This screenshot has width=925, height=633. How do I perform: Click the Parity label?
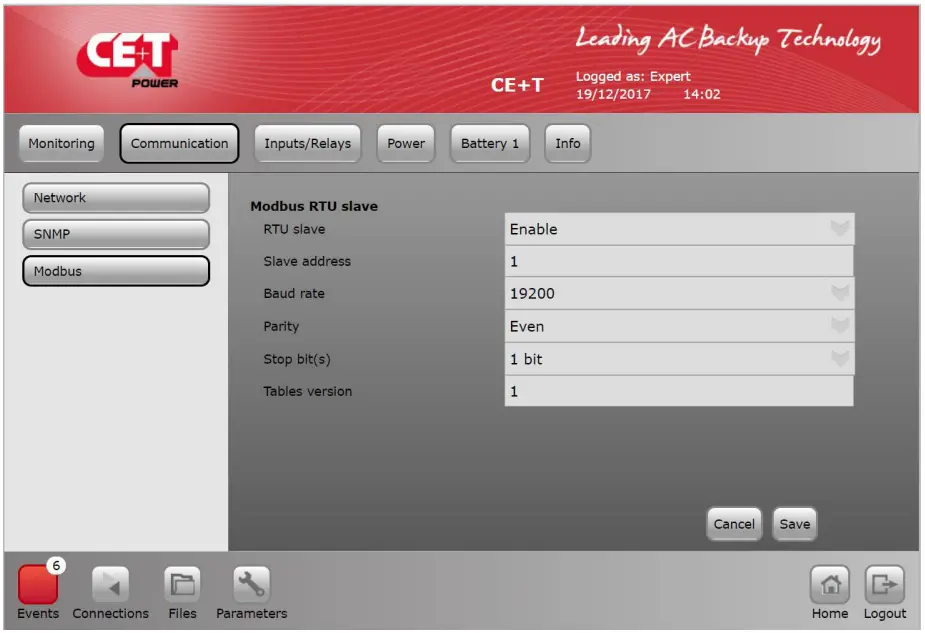(x=281, y=326)
